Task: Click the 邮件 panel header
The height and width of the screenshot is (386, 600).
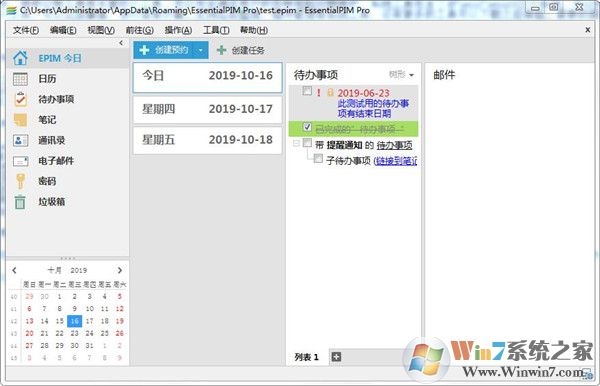Action: click(444, 75)
